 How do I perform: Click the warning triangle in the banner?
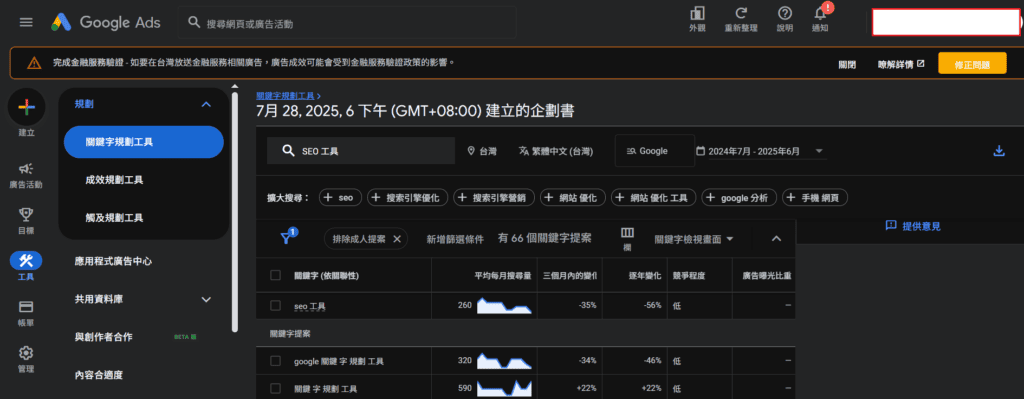point(34,63)
